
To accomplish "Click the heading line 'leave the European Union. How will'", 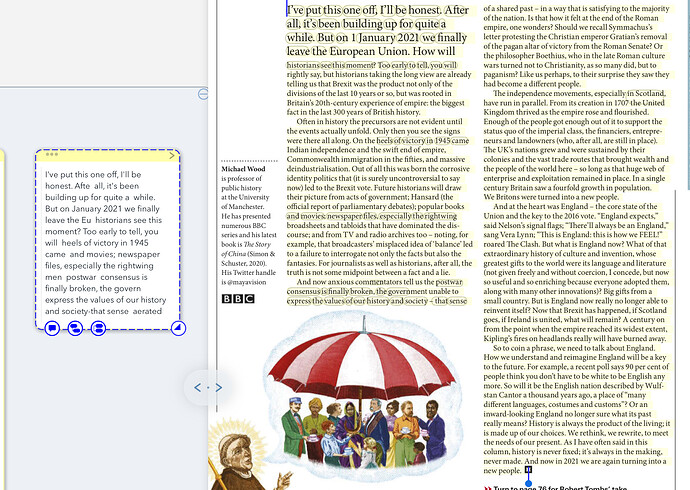I will coord(371,51).
